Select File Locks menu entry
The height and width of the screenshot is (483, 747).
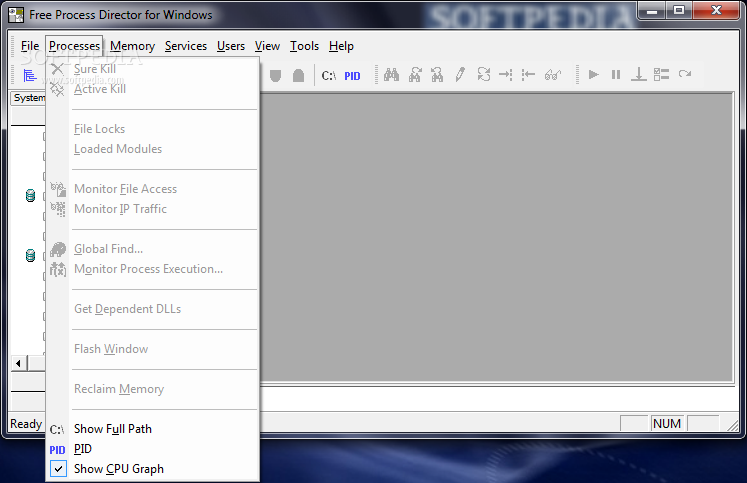point(153,129)
